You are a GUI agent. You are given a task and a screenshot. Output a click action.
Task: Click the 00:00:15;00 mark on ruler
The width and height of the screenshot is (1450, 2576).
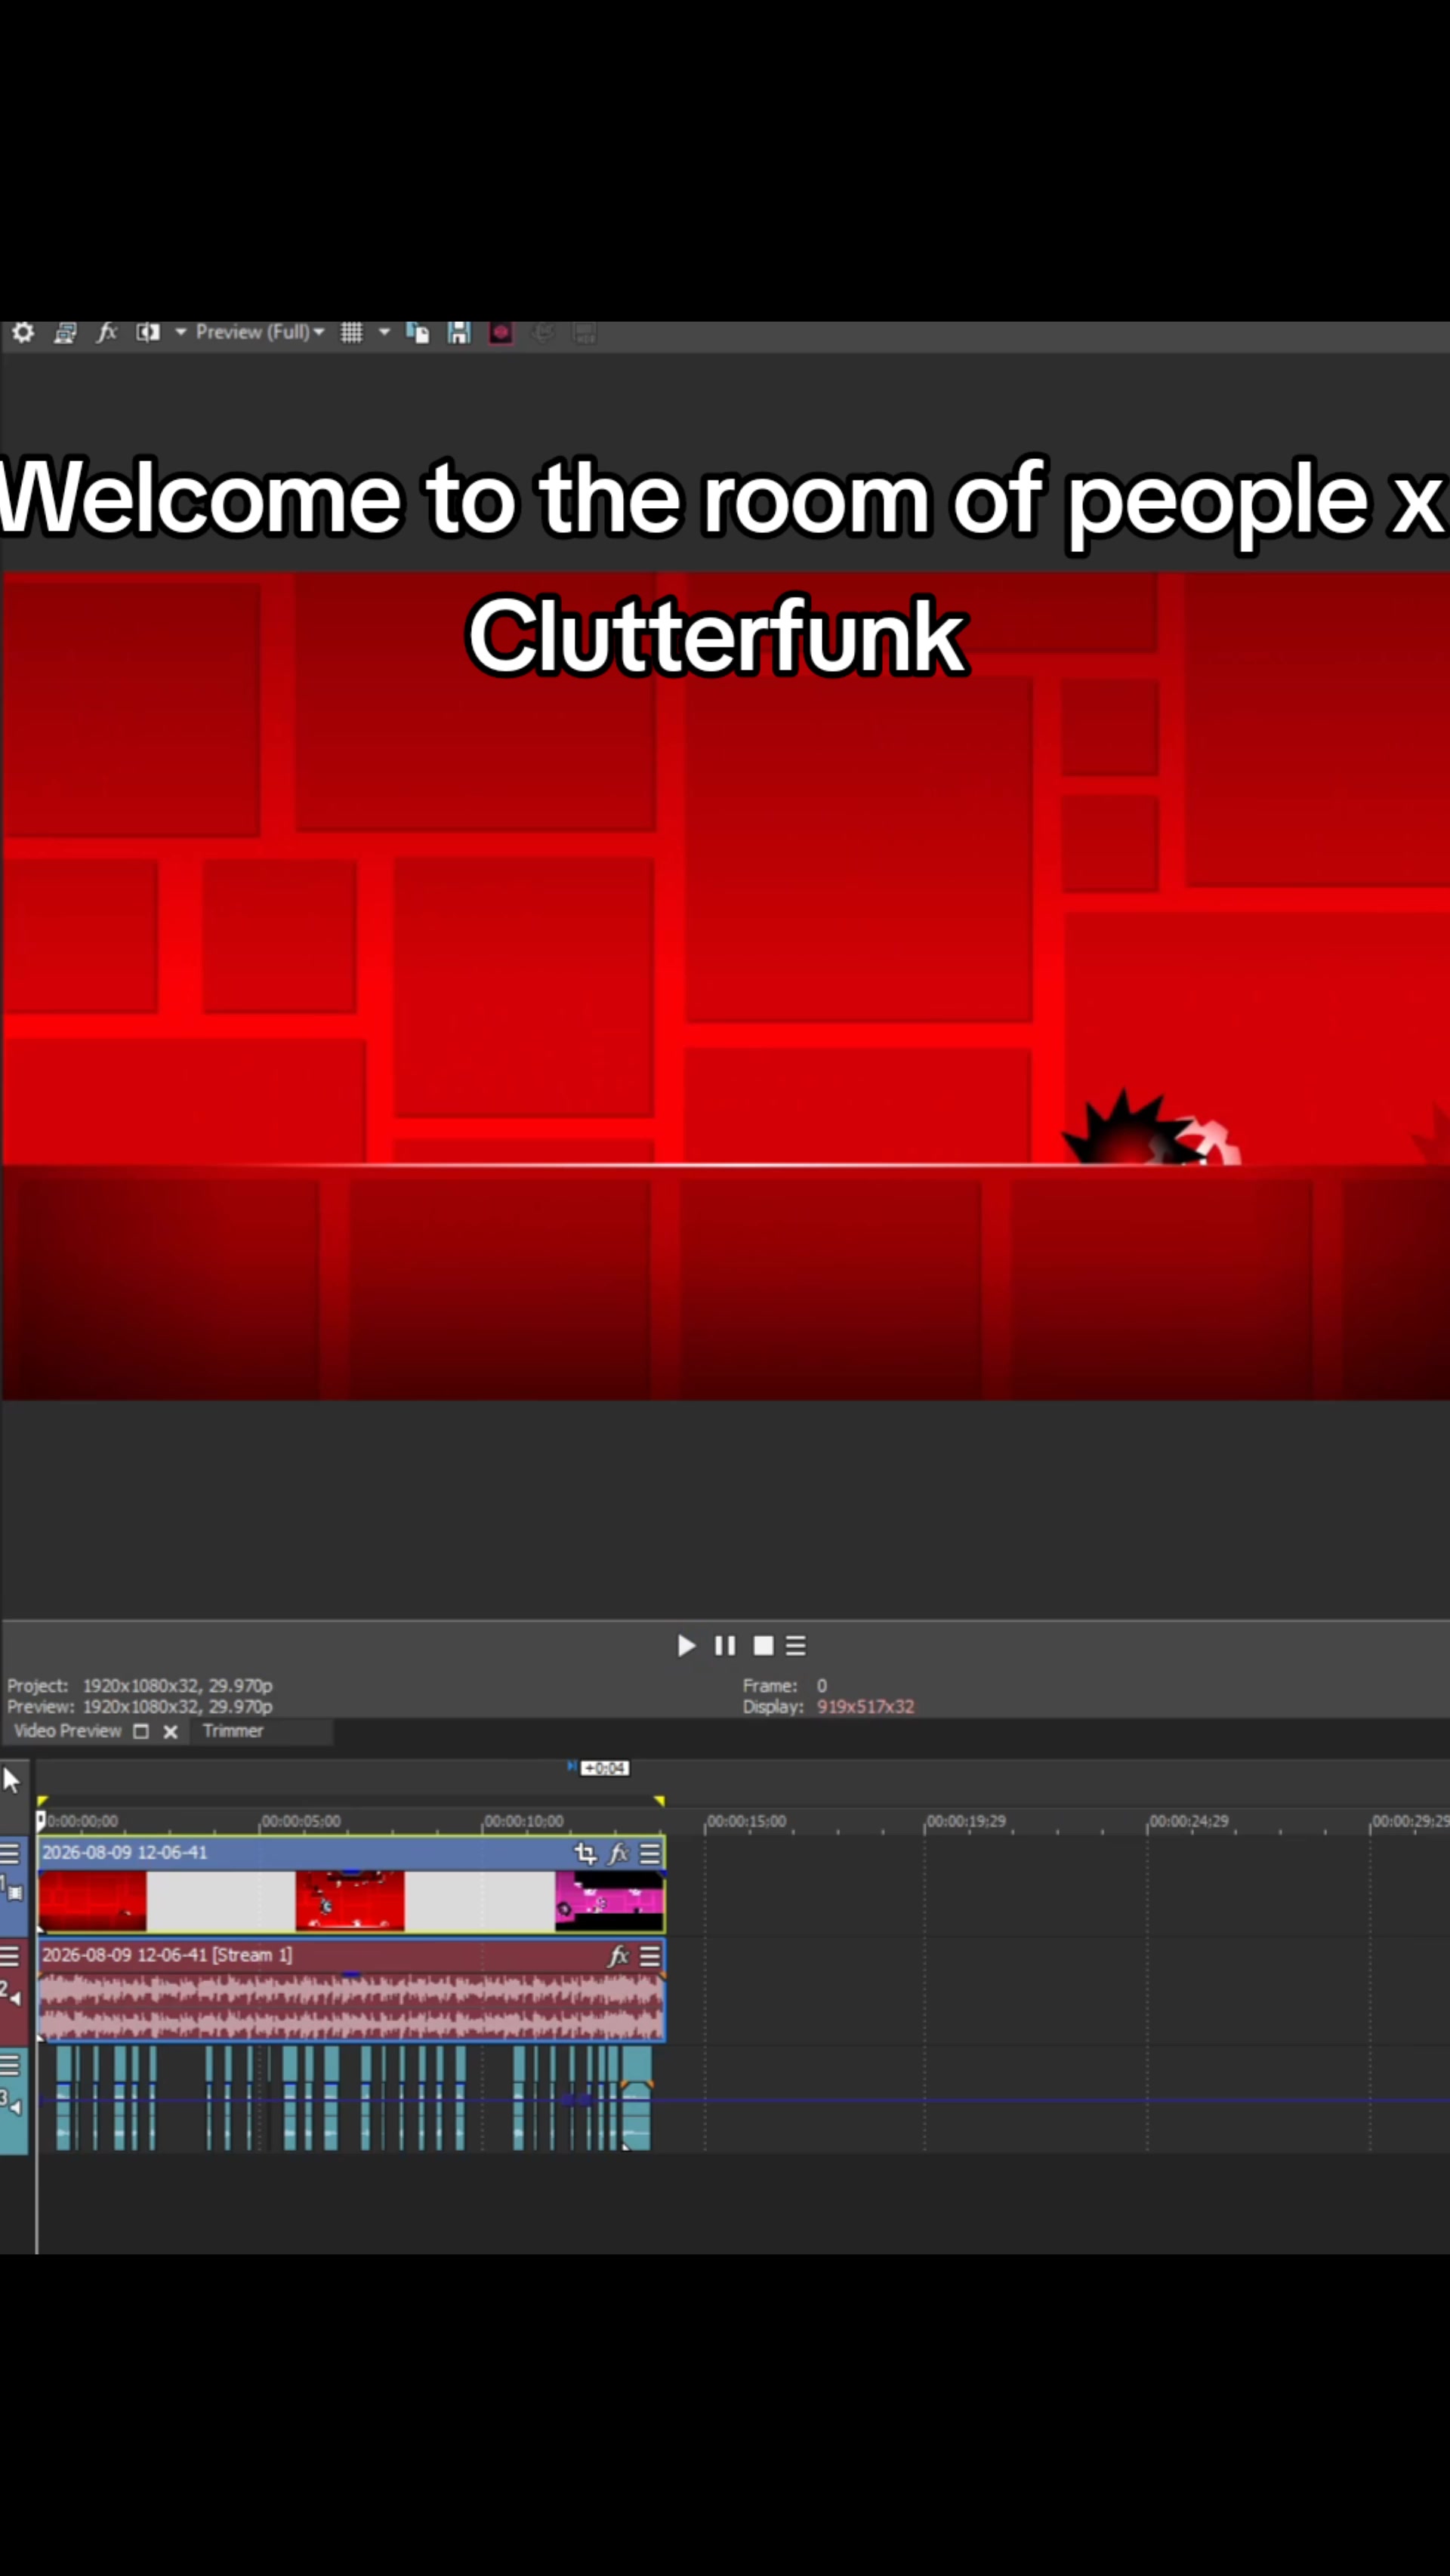746,1821
